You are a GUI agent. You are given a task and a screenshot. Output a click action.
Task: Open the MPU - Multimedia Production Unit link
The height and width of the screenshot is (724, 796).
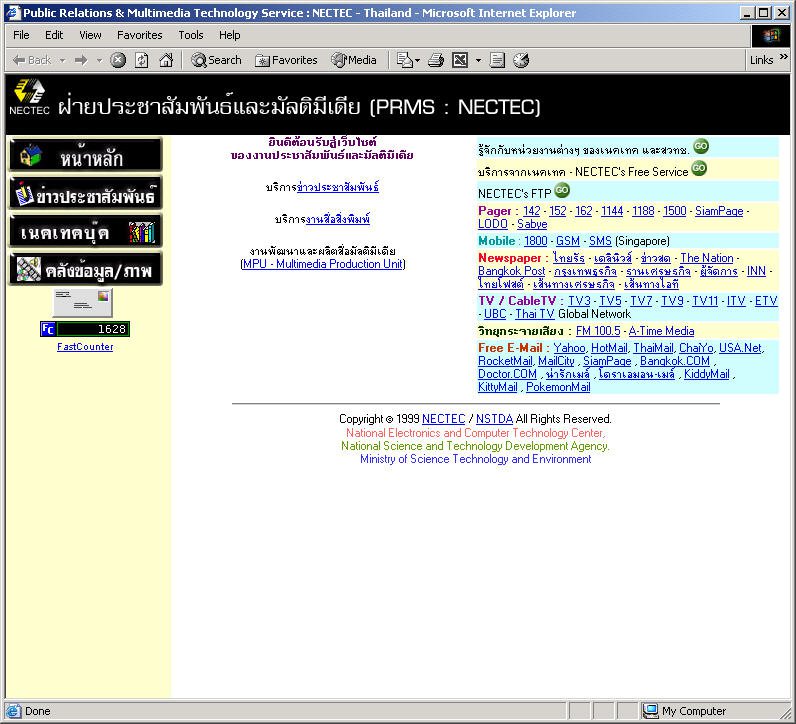click(x=323, y=264)
